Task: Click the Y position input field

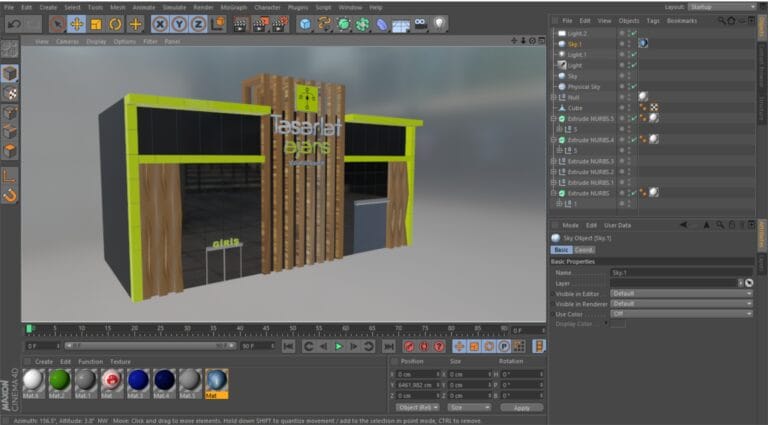Action: pyautogui.click(x=417, y=385)
